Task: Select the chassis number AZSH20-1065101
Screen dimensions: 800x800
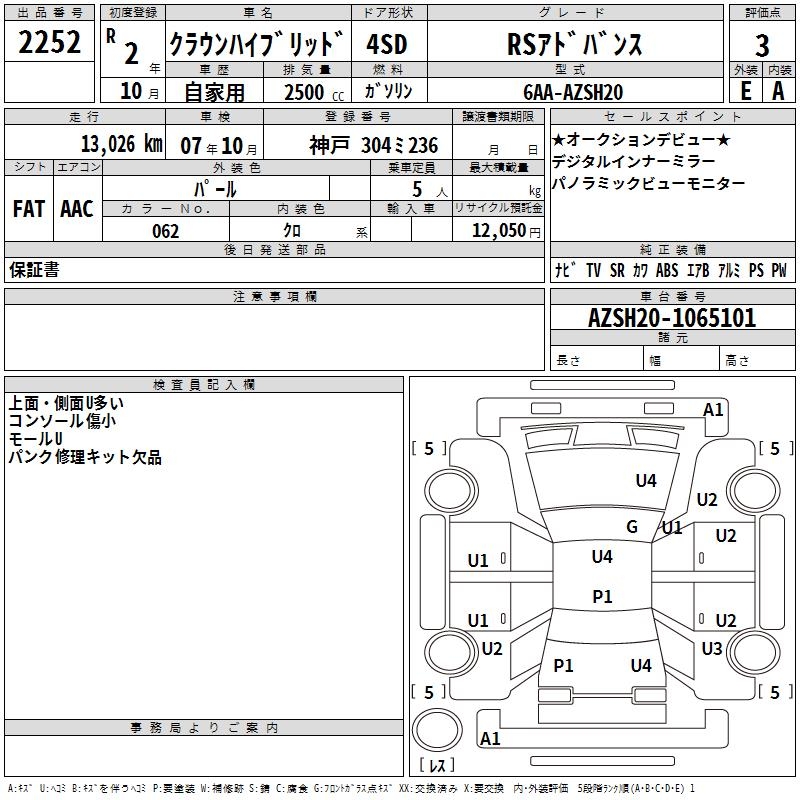Action: click(672, 319)
